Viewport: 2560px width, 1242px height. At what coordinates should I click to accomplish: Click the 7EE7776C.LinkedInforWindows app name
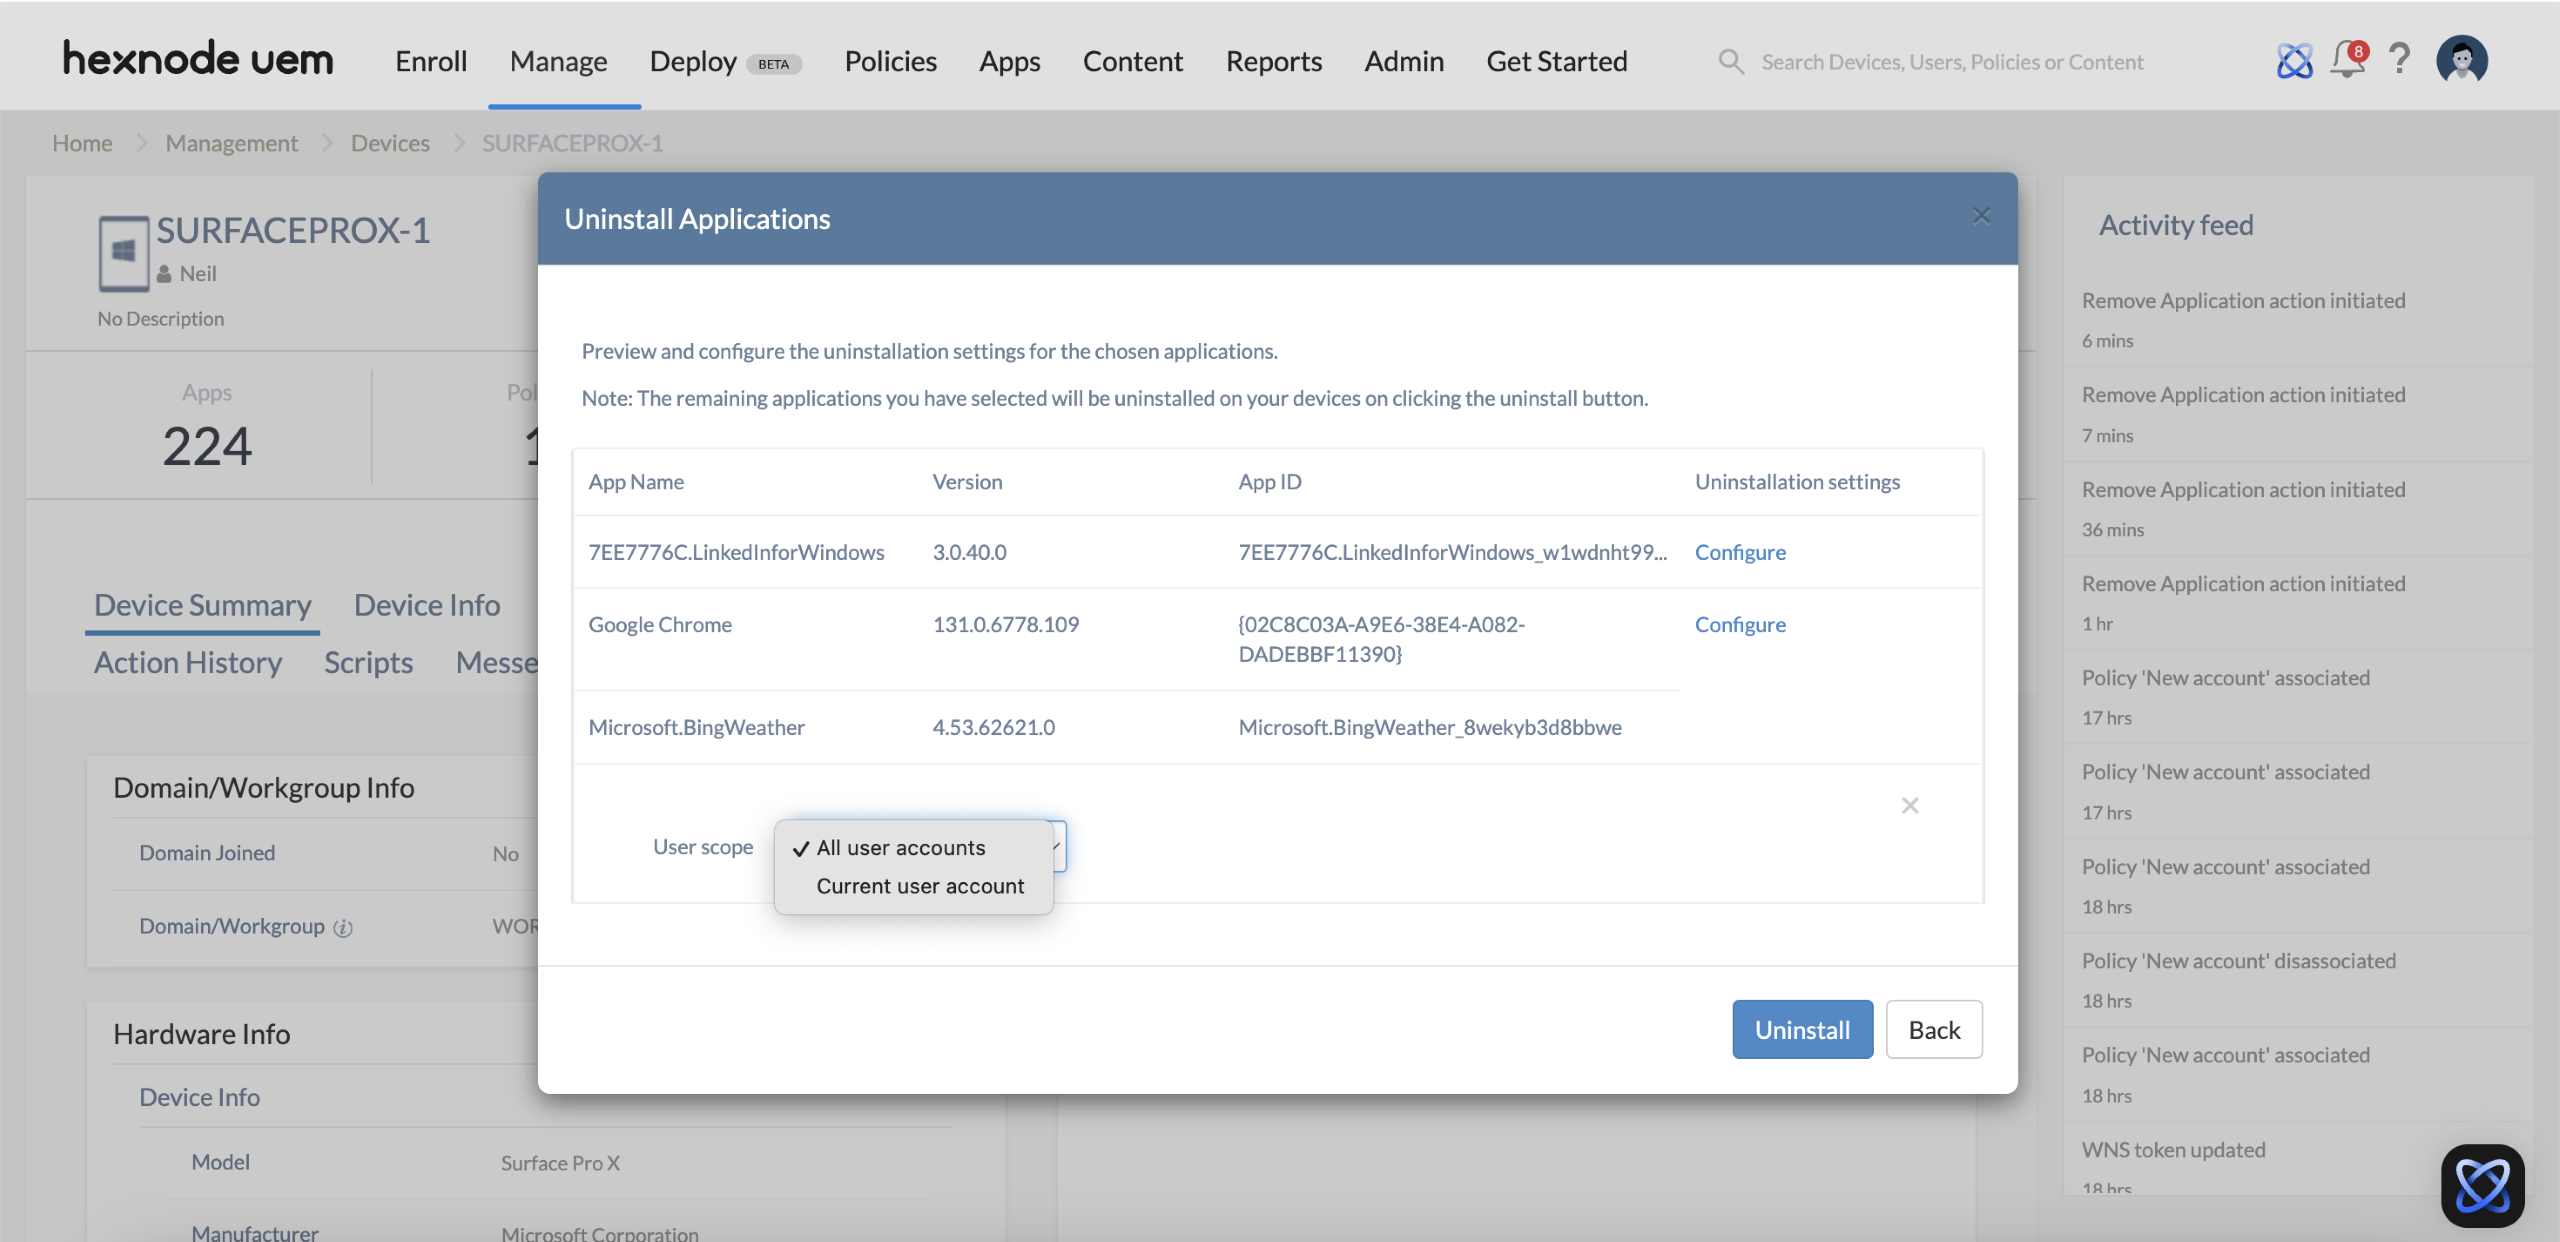tap(736, 552)
